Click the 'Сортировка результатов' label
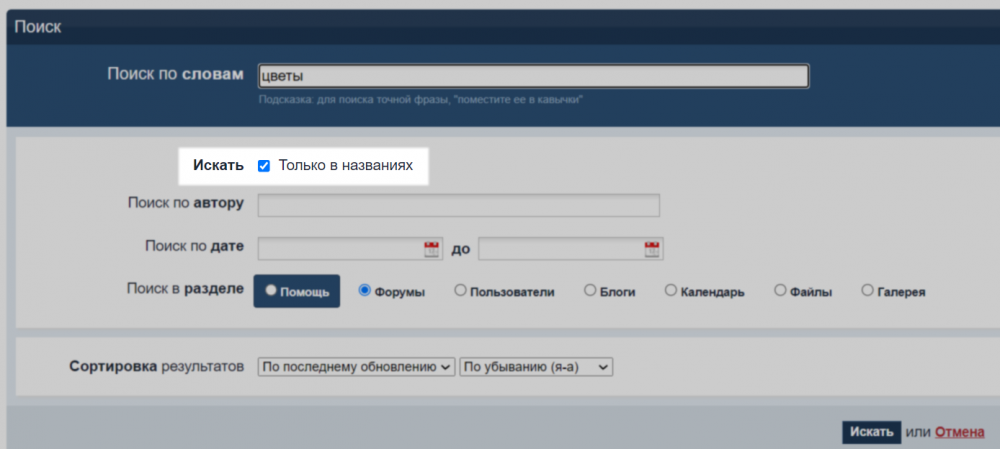1000x449 pixels. 157,367
